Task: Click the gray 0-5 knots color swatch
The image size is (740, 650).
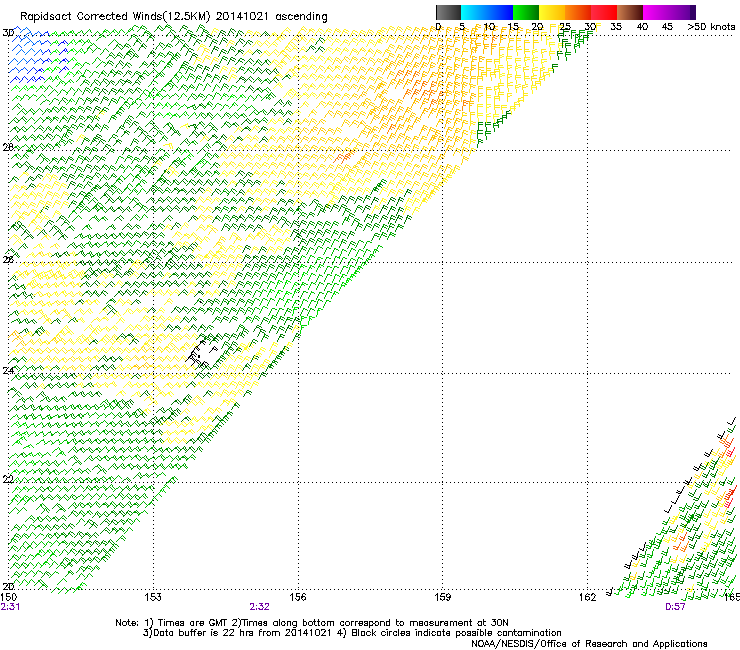Action: click(x=448, y=12)
